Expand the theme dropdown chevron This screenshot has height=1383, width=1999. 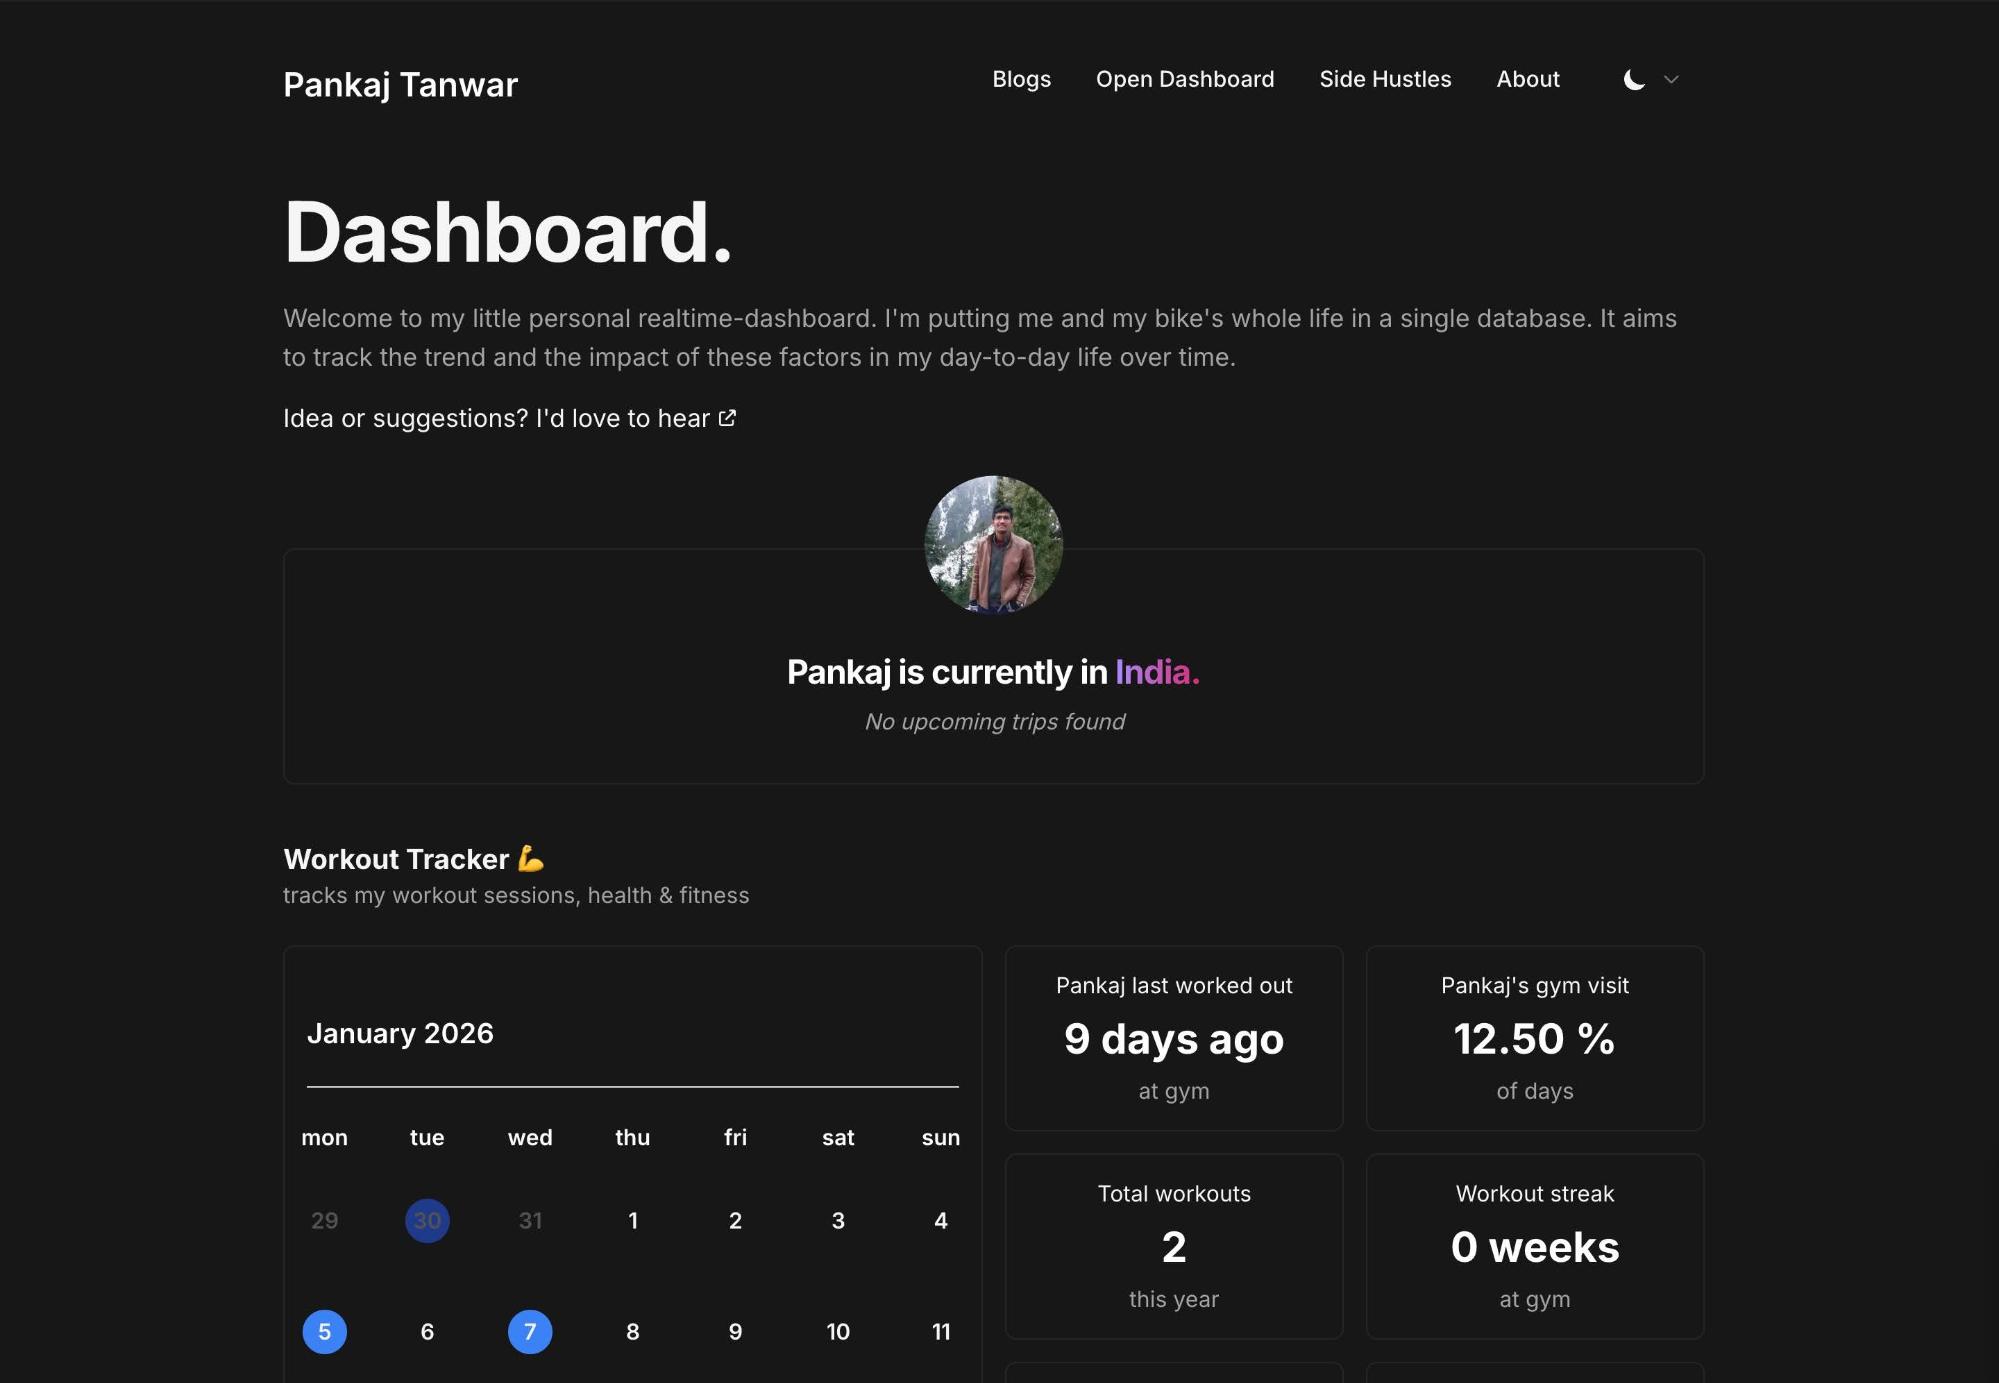(1671, 80)
